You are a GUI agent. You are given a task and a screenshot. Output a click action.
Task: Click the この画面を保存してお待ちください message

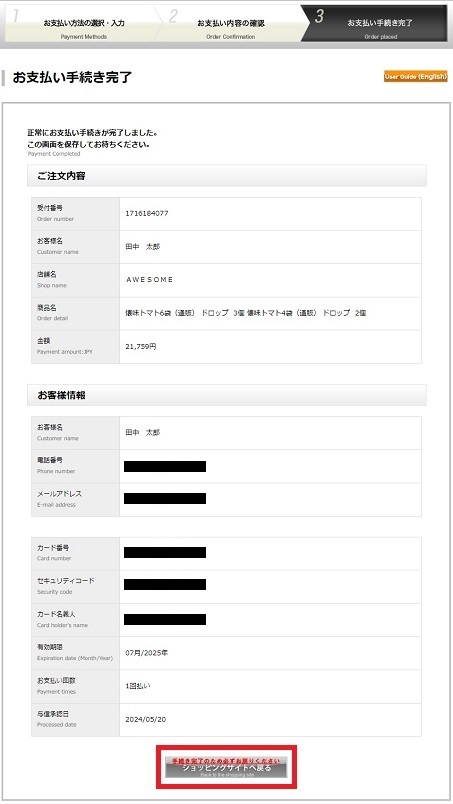(x=89, y=145)
